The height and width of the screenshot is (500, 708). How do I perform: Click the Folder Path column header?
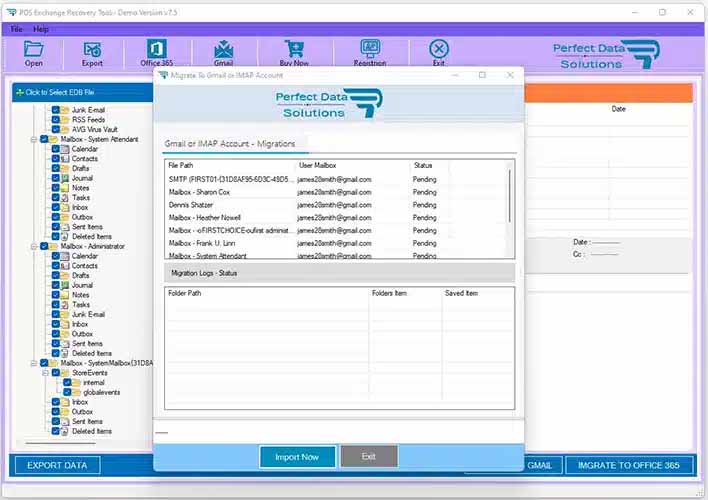(267, 294)
